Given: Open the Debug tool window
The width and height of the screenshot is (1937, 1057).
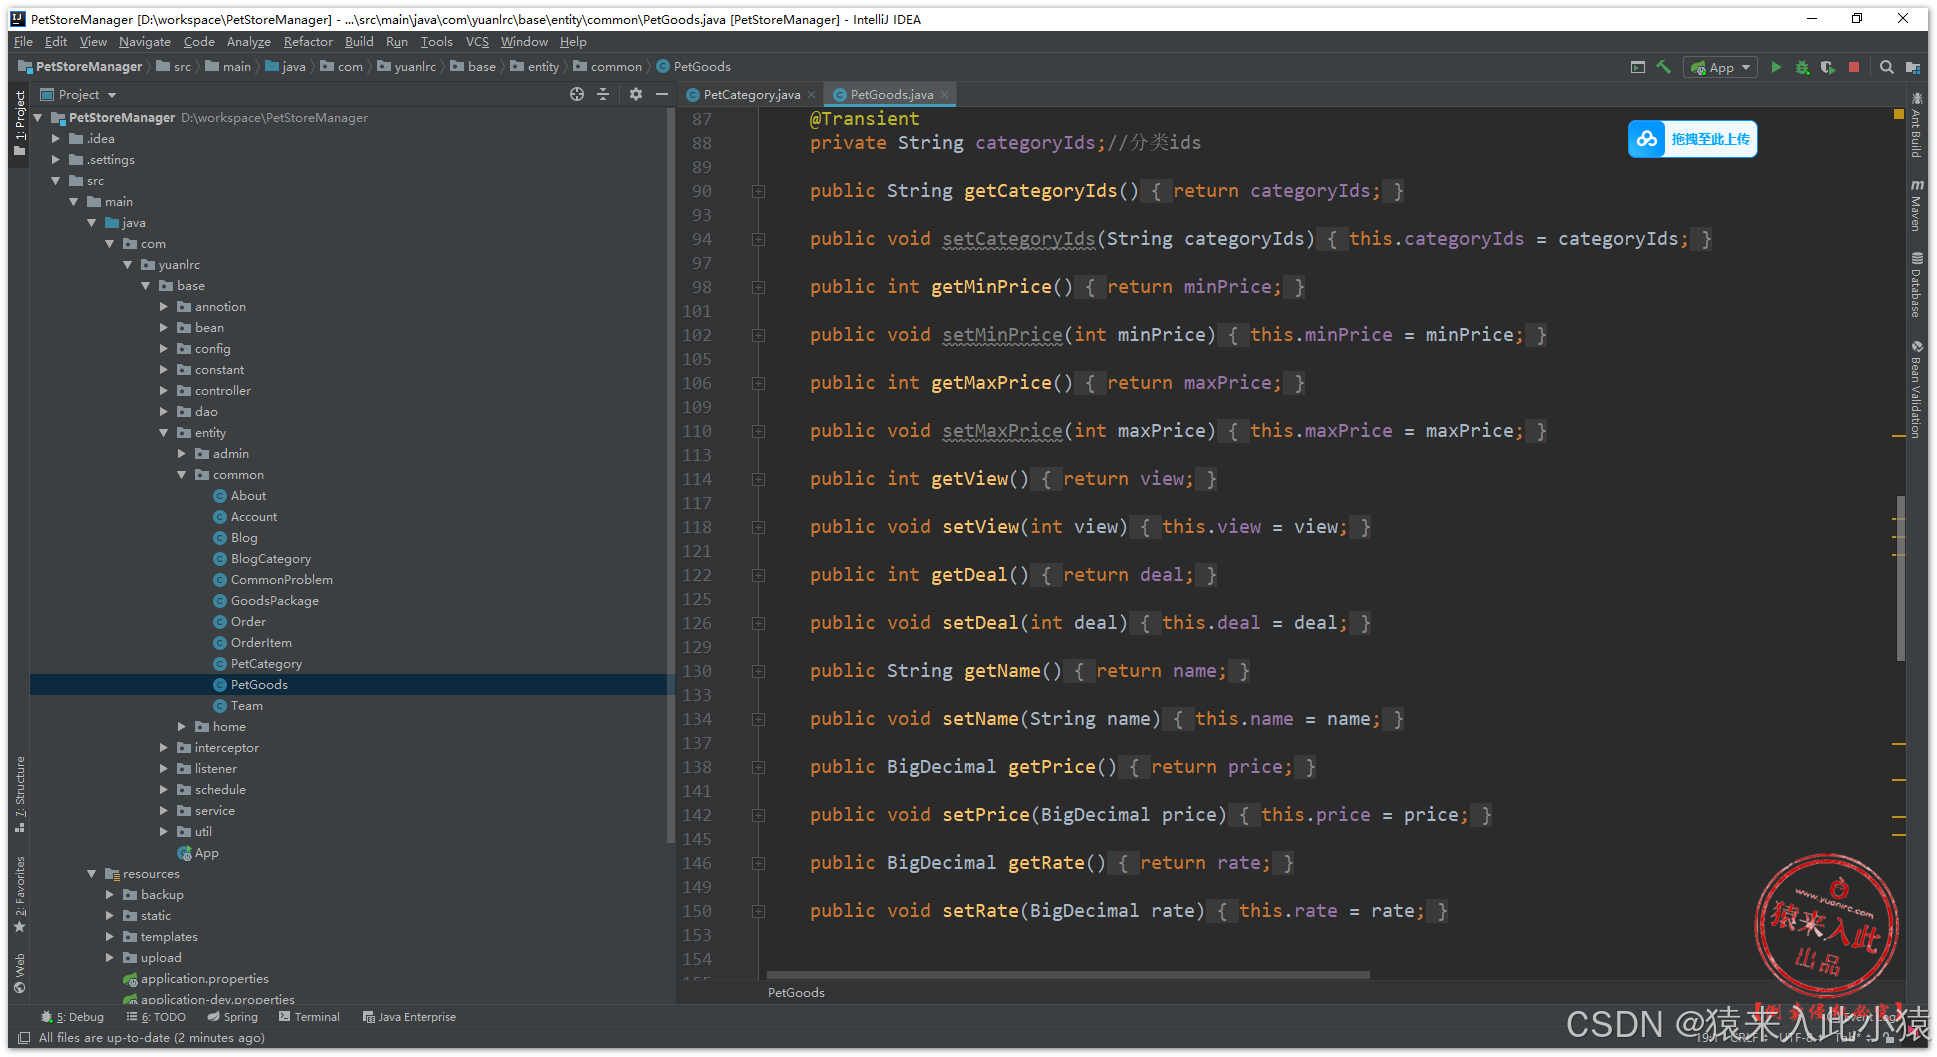Looking at the screenshot, I should pyautogui.click(x=72, y=1017).
